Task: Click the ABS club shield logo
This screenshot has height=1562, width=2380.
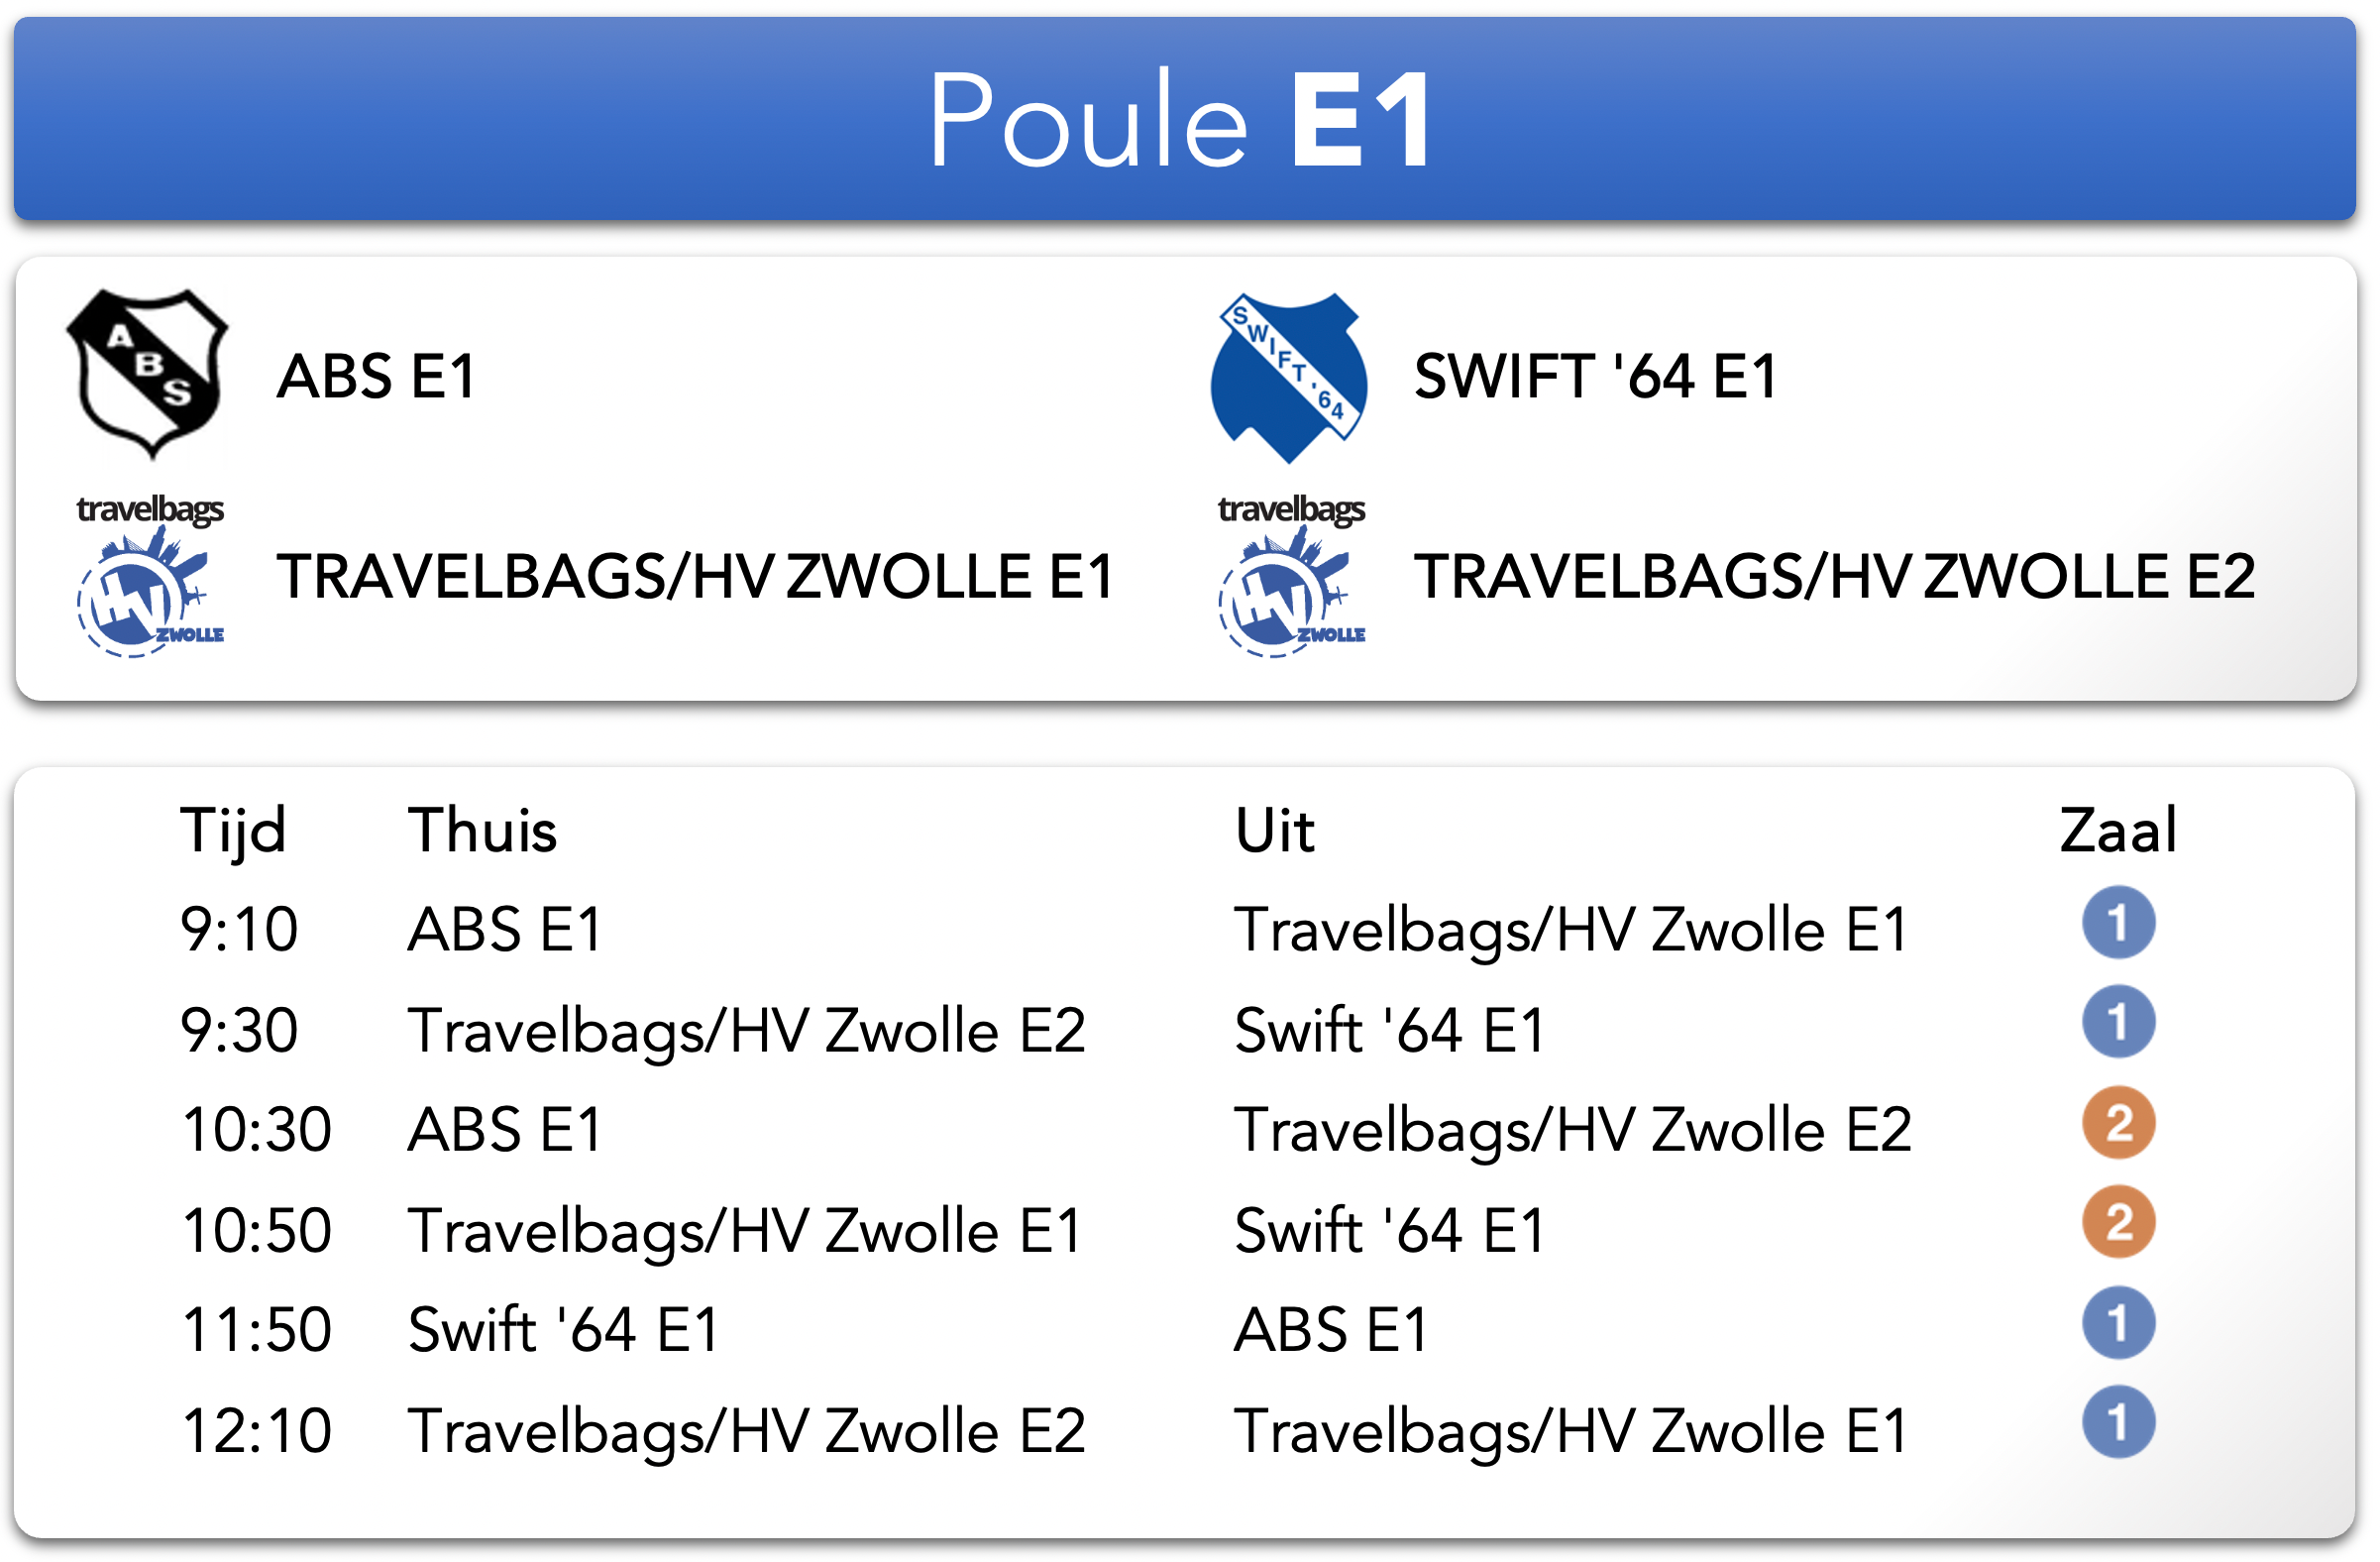Action: pyautogui.click(x=147, y=376)
